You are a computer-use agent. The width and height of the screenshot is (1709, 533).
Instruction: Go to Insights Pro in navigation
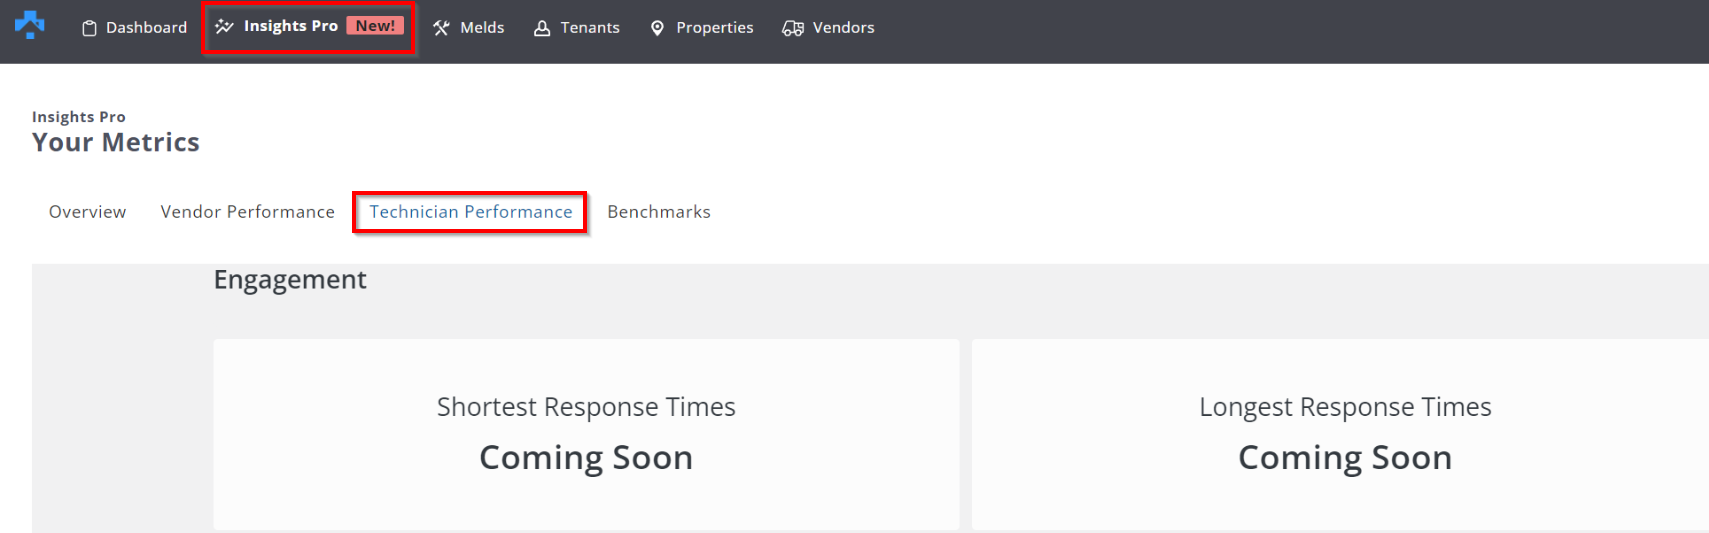(x=290, y=26)
